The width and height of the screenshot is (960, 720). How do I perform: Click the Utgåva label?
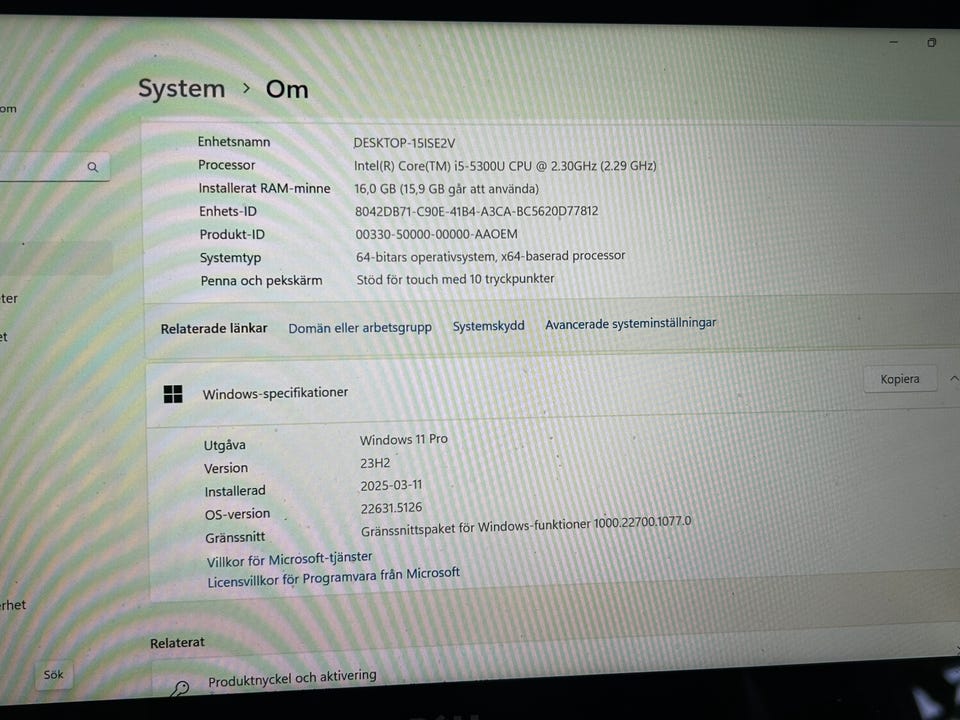click(224, 445)
